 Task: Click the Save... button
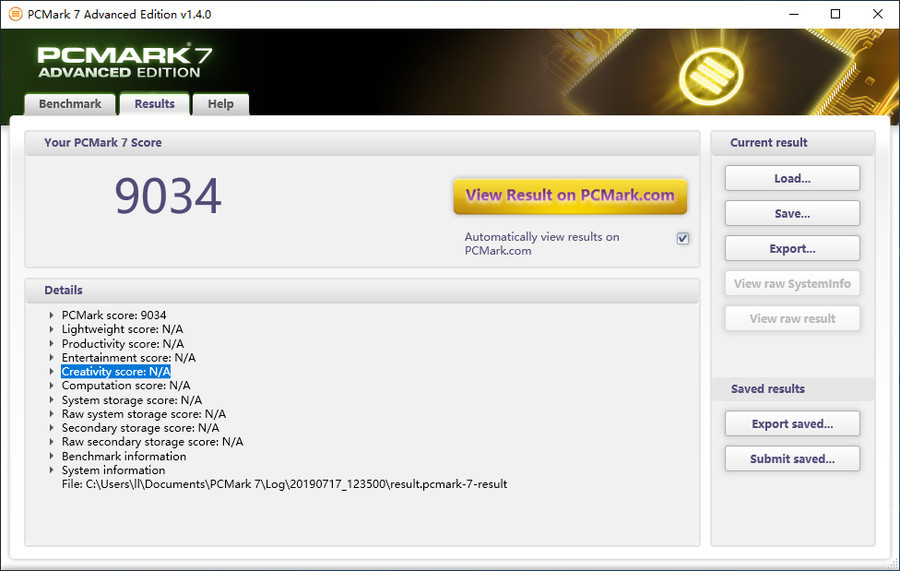792,213
